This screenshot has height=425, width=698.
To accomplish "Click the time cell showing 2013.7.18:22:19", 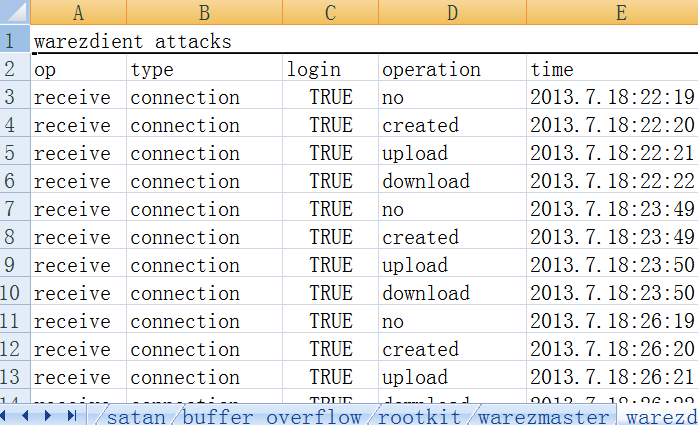I will (612, 98).
